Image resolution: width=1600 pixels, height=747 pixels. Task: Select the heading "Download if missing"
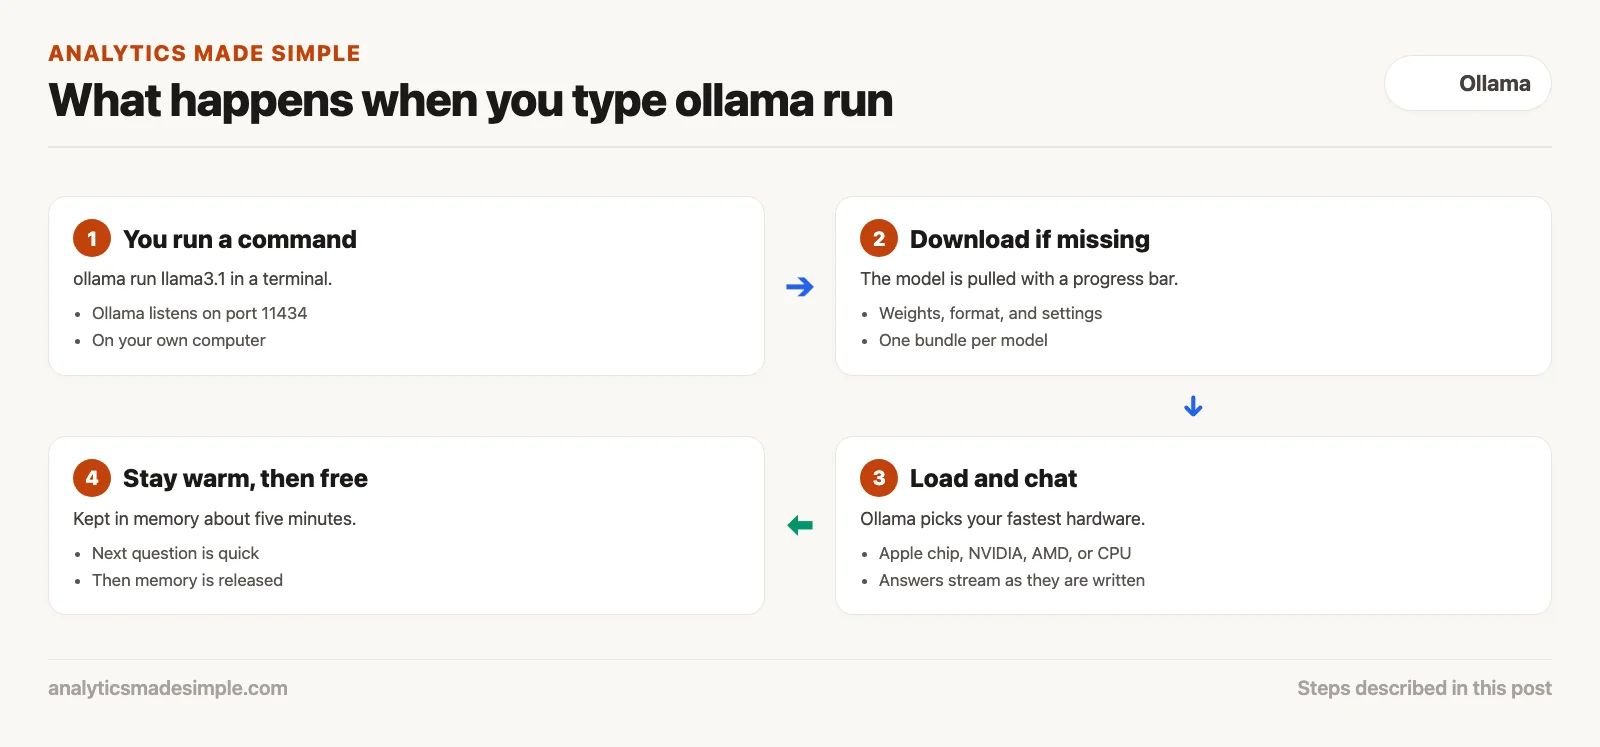tap(1029, 239)
